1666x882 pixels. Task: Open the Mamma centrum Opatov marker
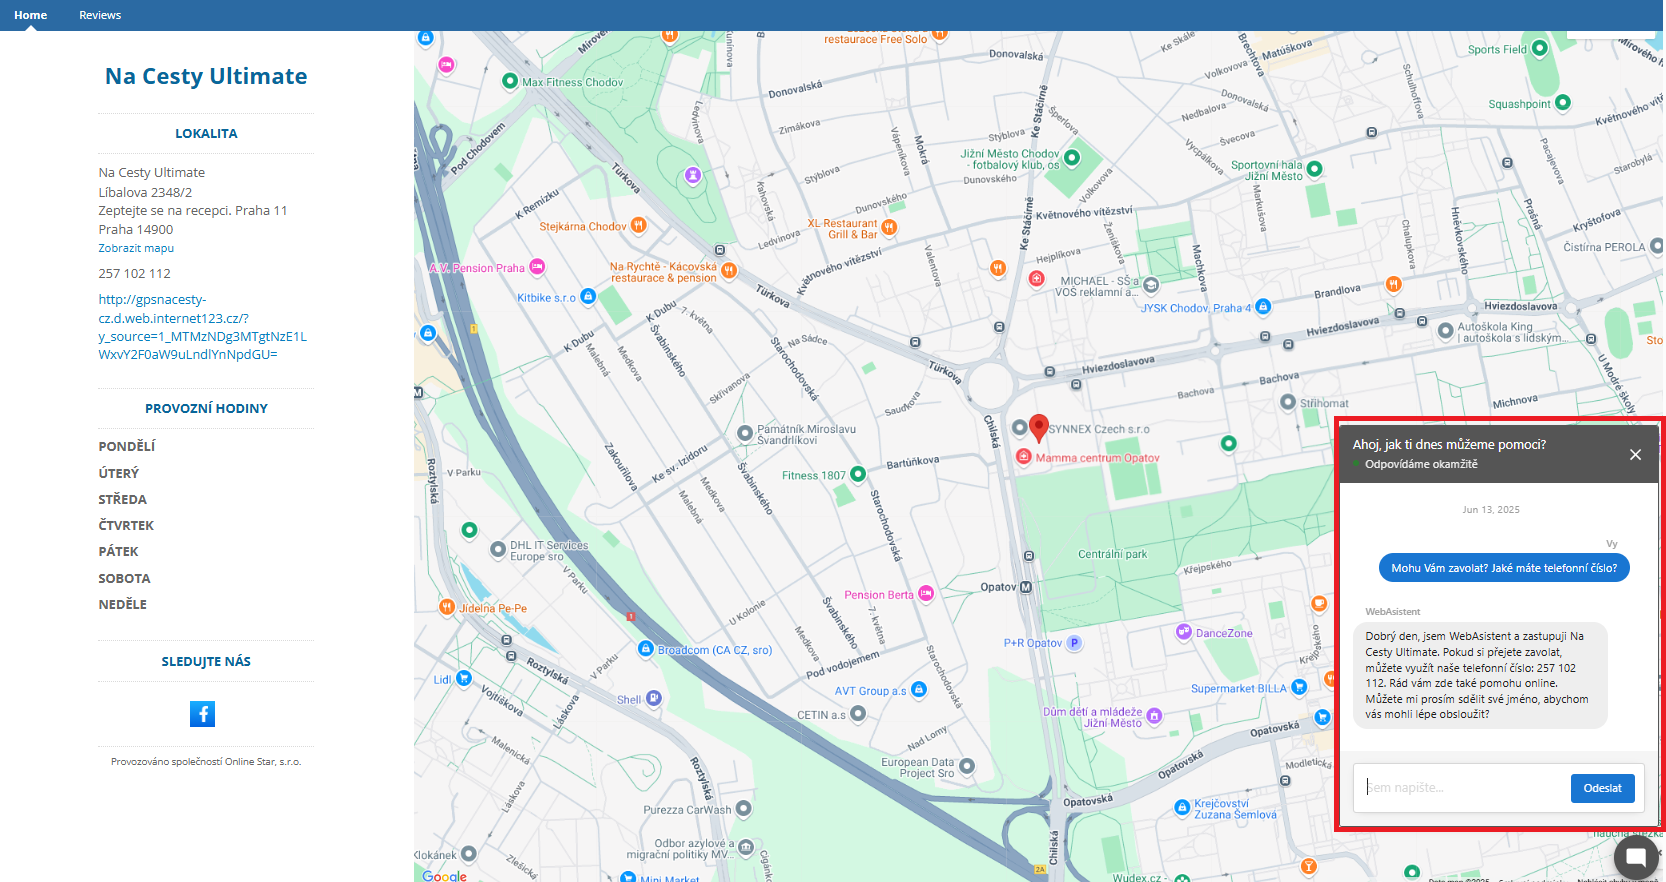point(1024,457)
